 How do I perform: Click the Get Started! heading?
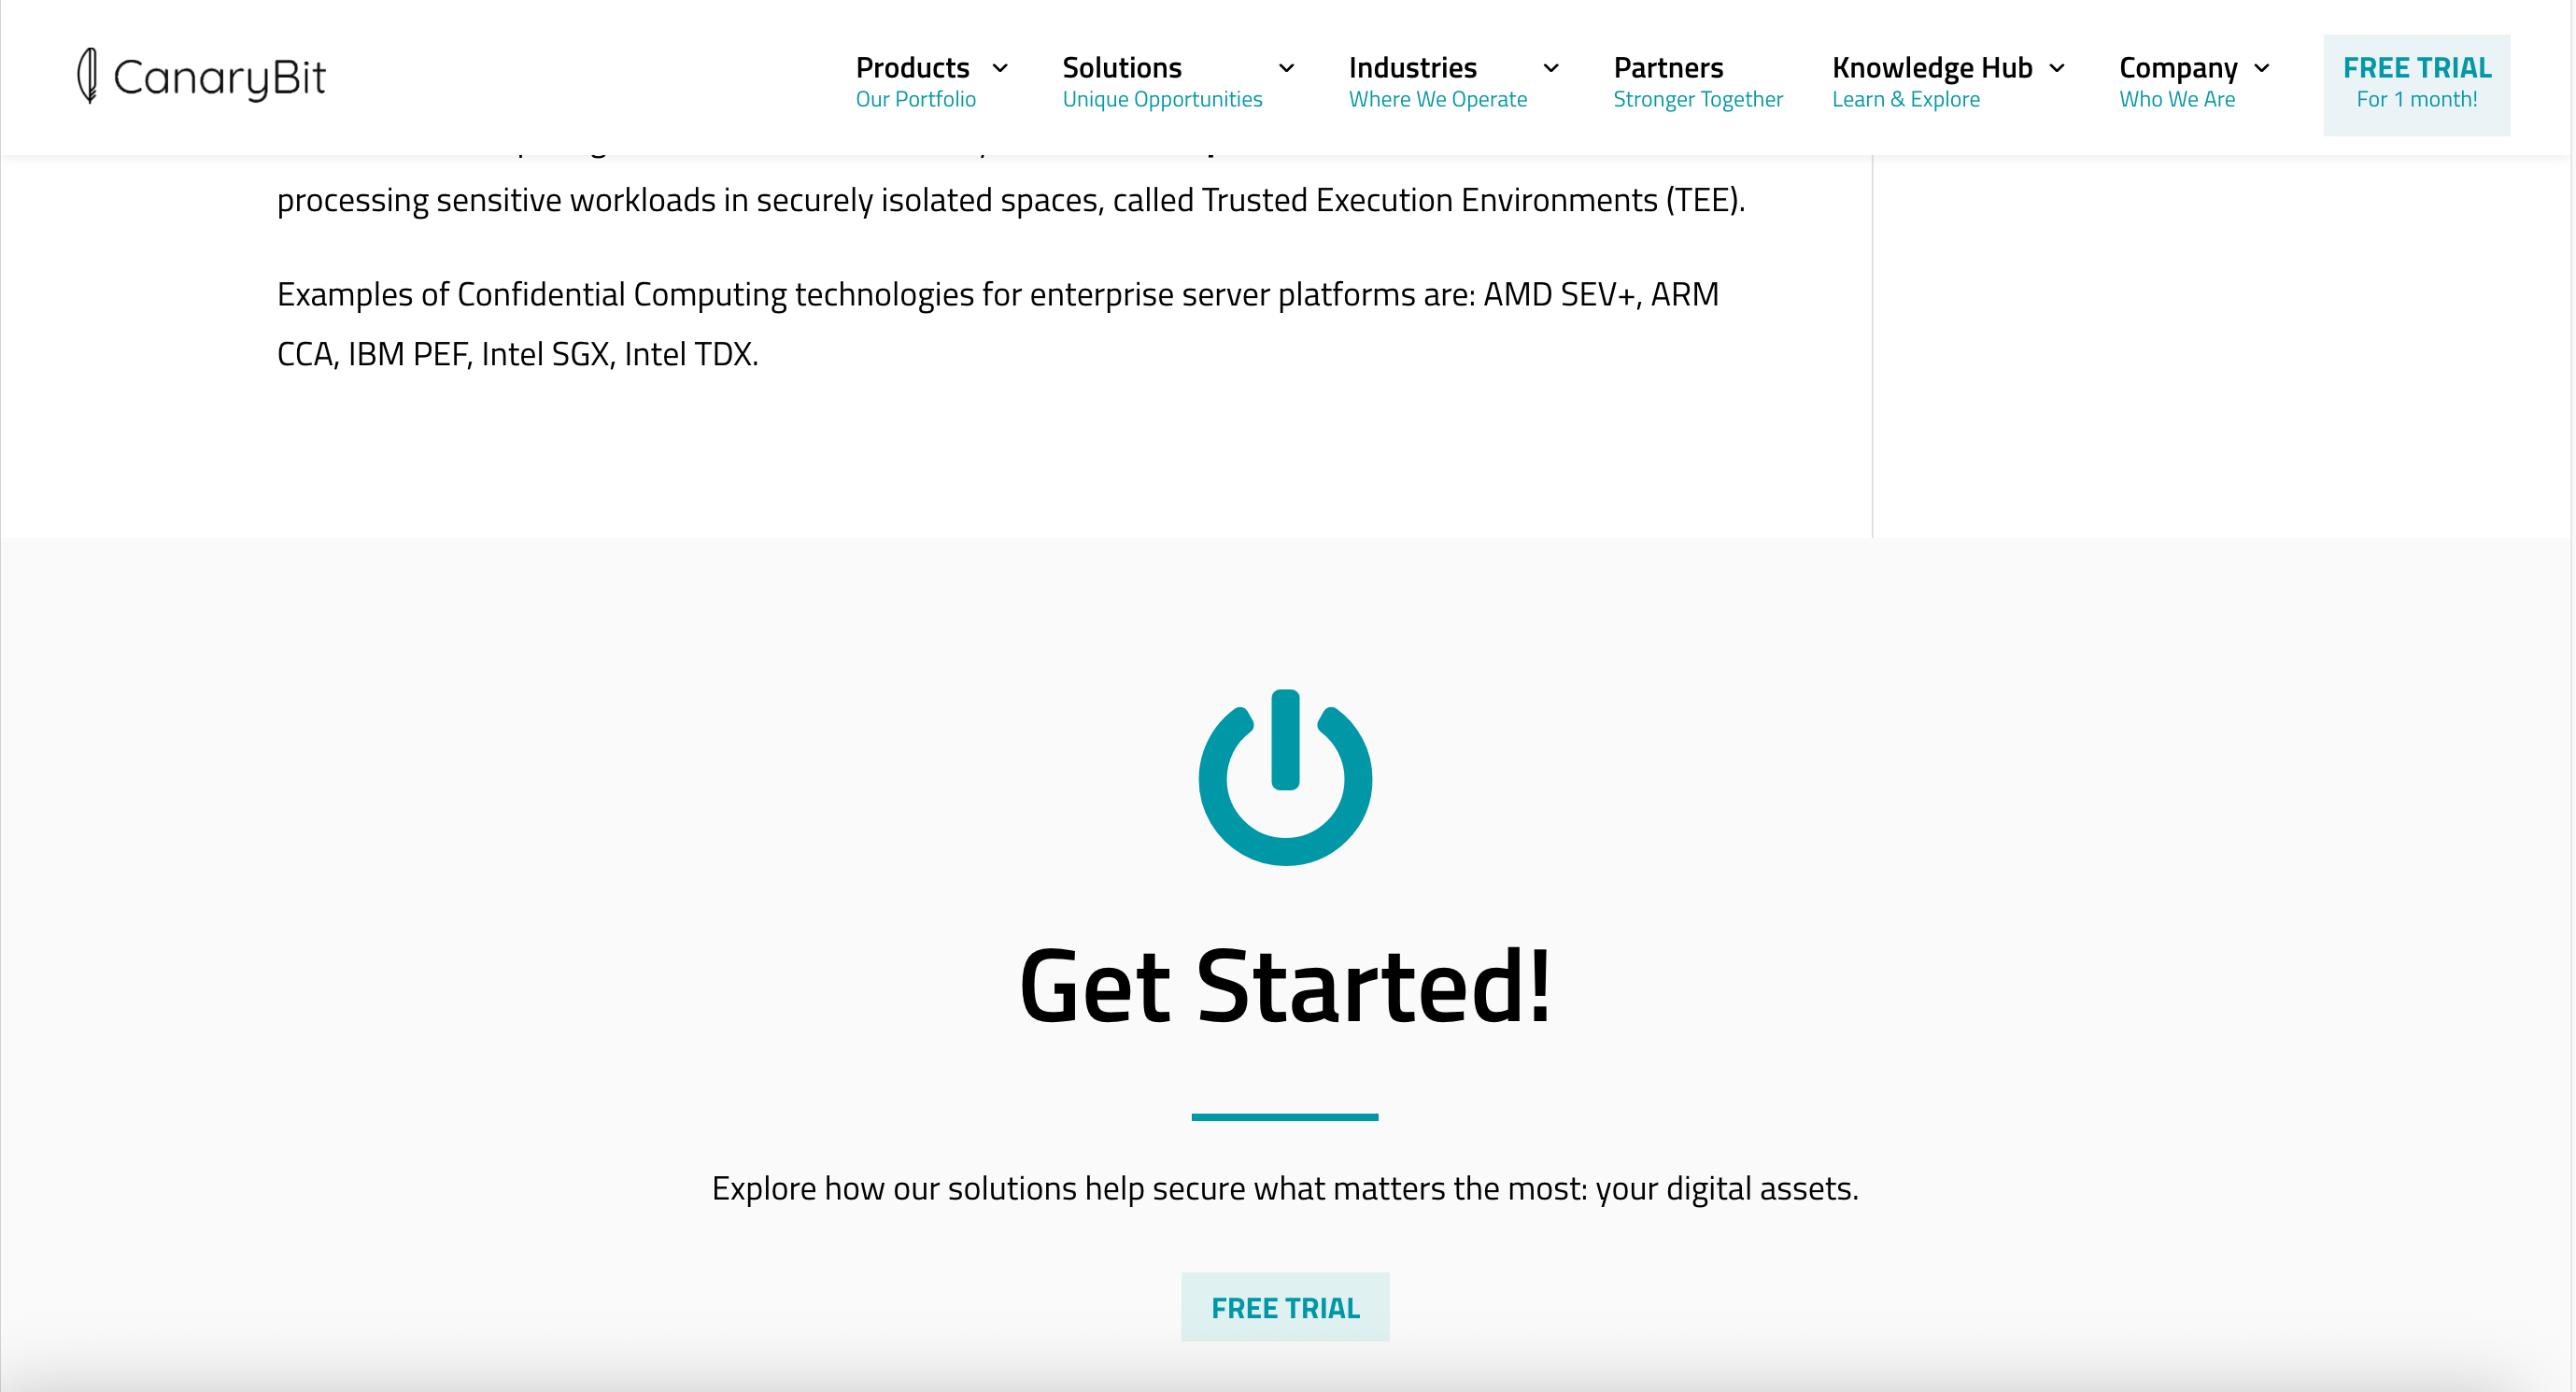(x=1285, y=987)
